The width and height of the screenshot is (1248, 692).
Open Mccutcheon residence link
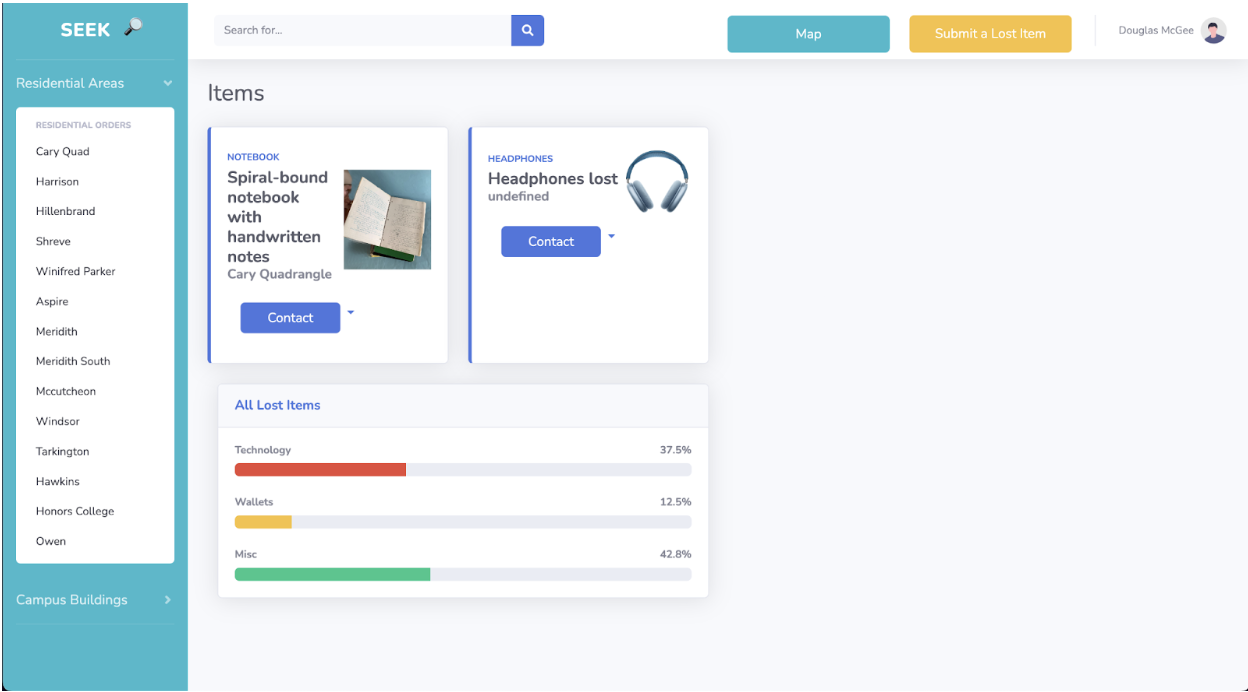coord(66,392)
